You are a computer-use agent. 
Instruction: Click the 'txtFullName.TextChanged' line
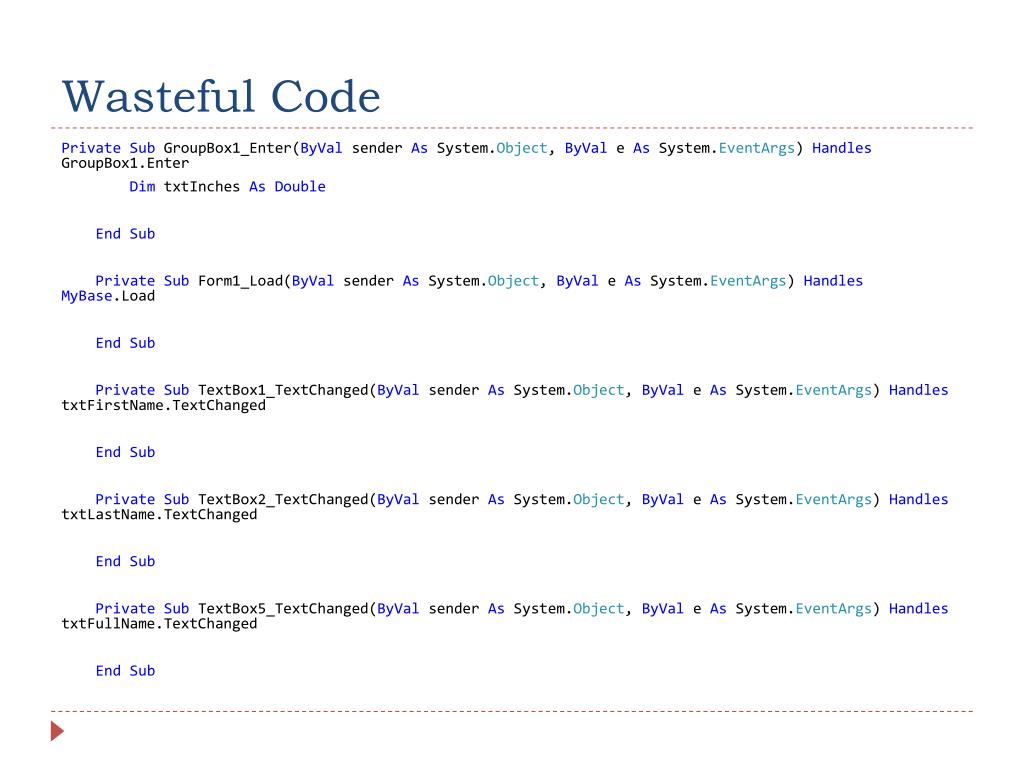click(x=159, y=624)
